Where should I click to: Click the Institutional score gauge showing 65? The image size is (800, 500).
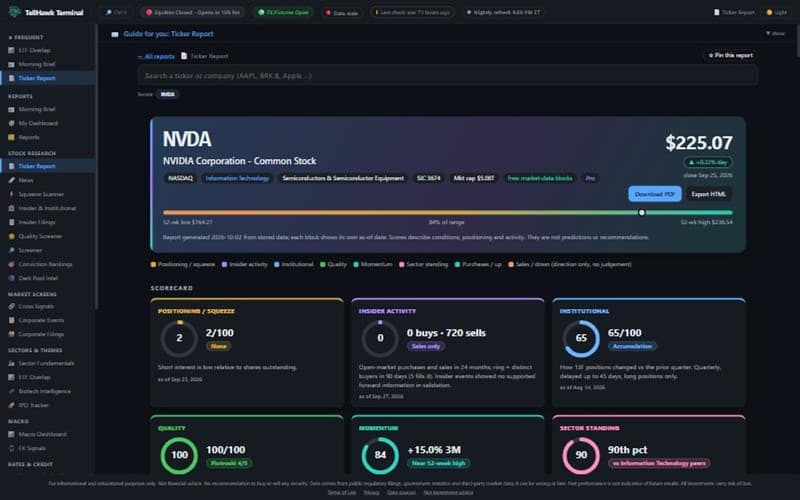pos(581,338)
